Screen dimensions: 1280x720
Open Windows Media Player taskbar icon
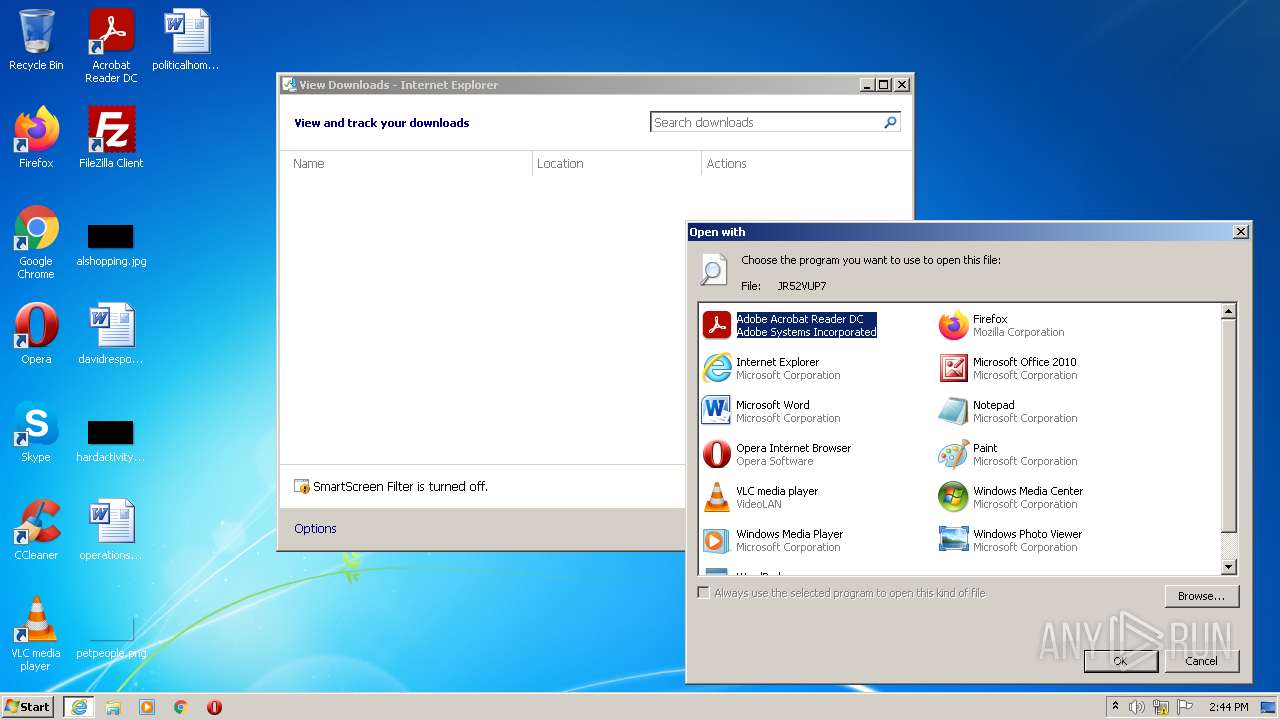click(147, 707)
